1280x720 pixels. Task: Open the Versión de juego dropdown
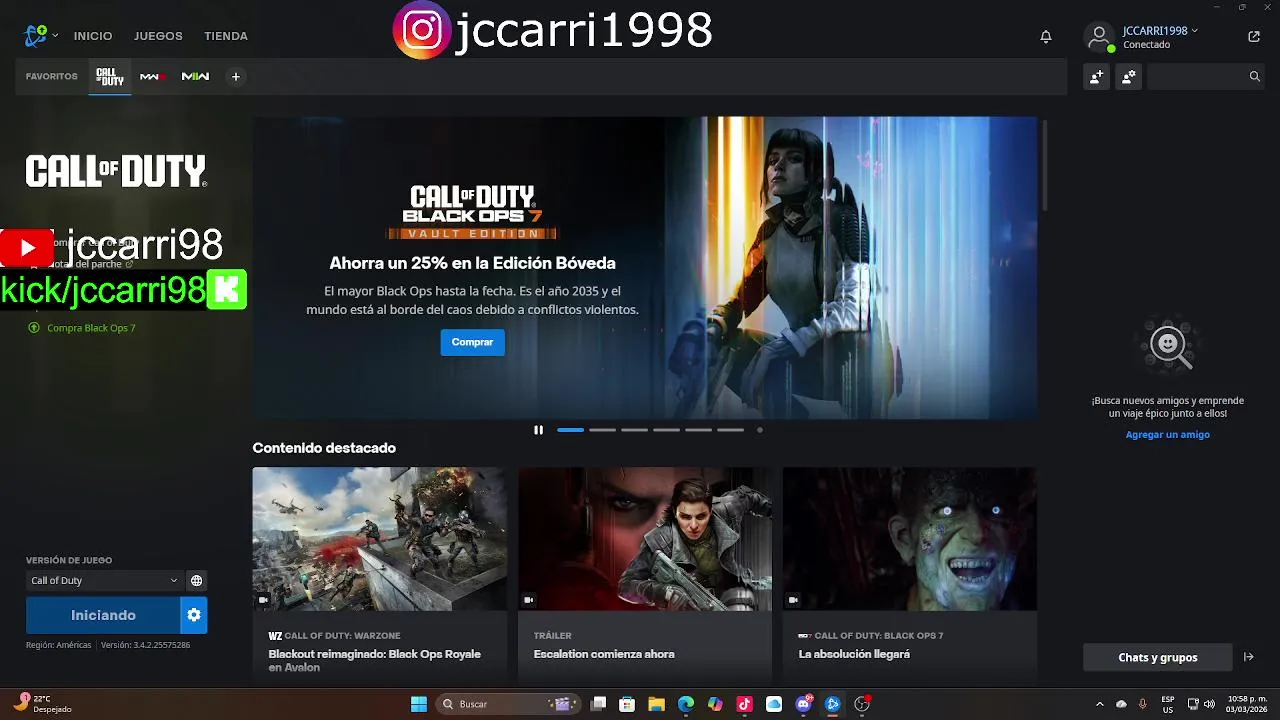point(104,580)
